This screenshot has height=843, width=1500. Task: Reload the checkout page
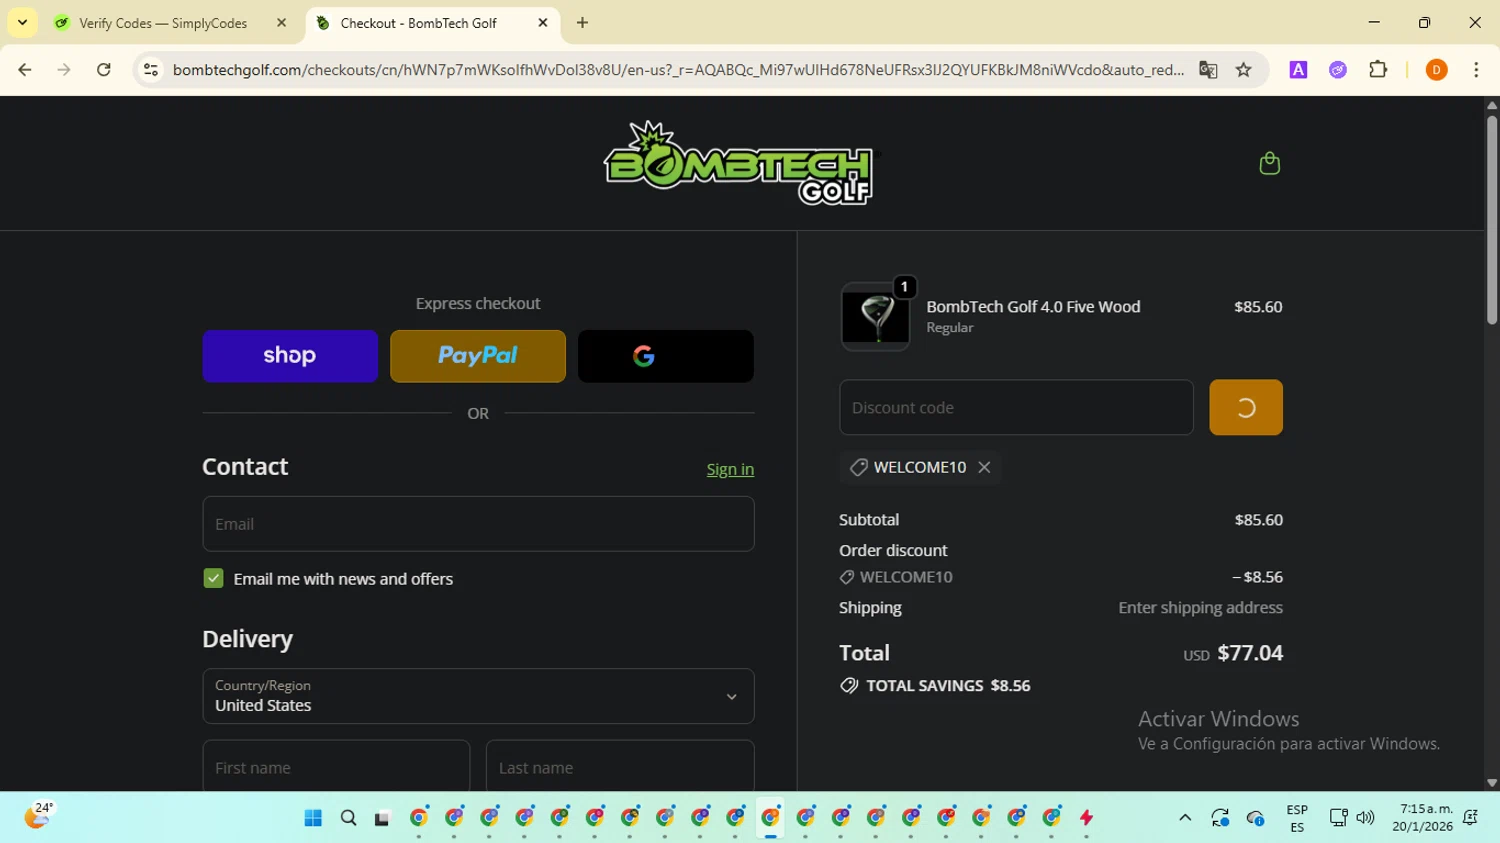[x=104, y=70]
